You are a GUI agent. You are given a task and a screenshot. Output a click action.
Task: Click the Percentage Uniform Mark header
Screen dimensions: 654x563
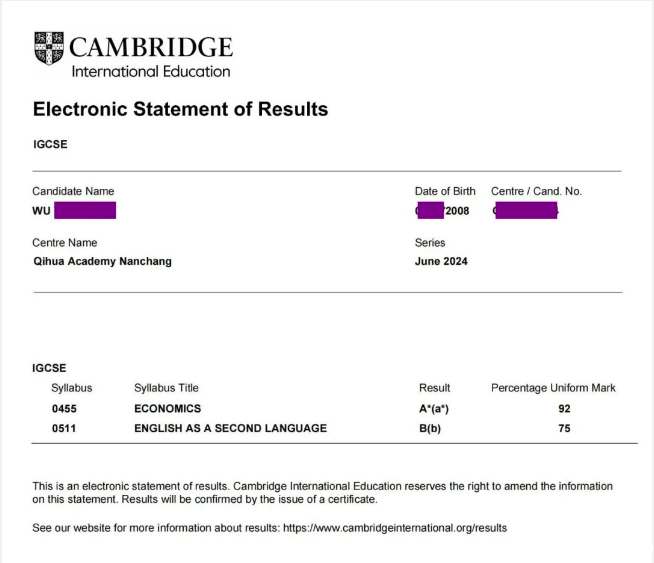[x=553, y=388]
